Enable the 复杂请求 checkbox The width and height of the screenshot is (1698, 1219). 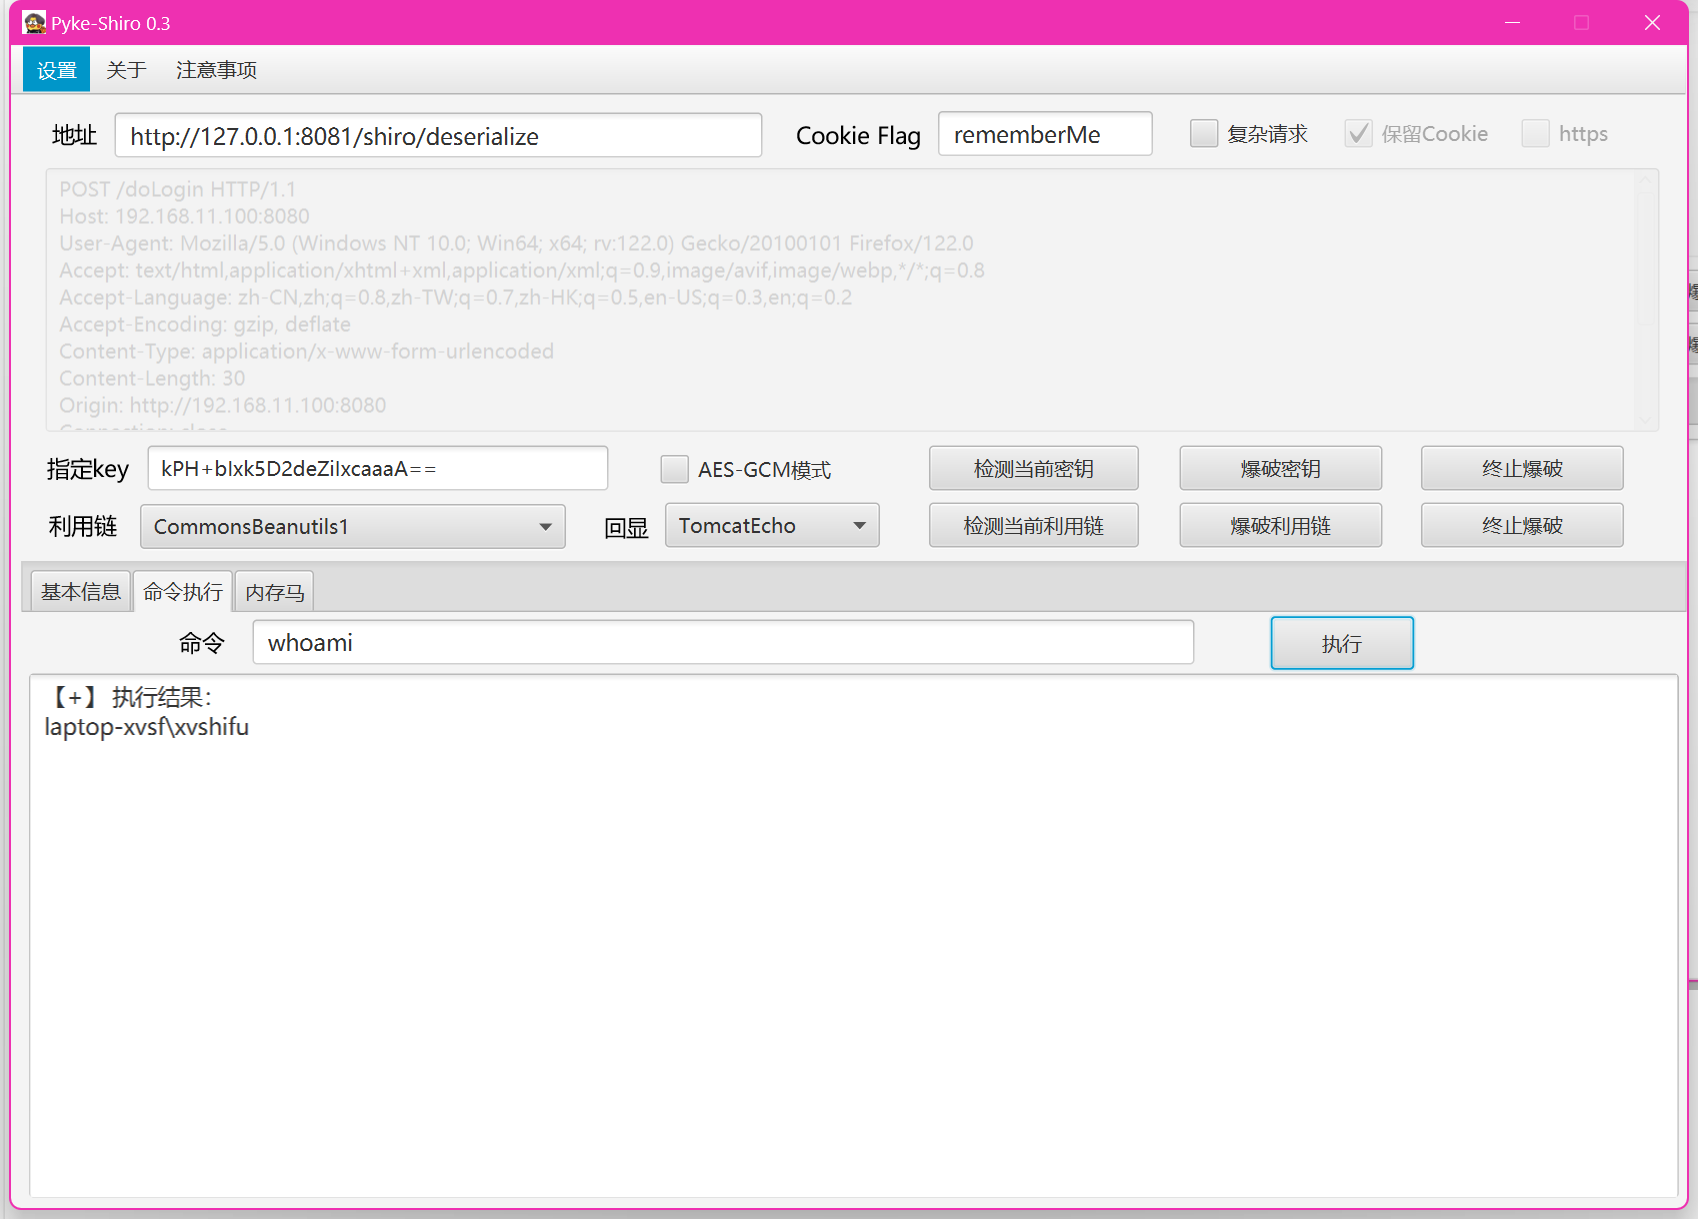click(x=1204, y=133)
